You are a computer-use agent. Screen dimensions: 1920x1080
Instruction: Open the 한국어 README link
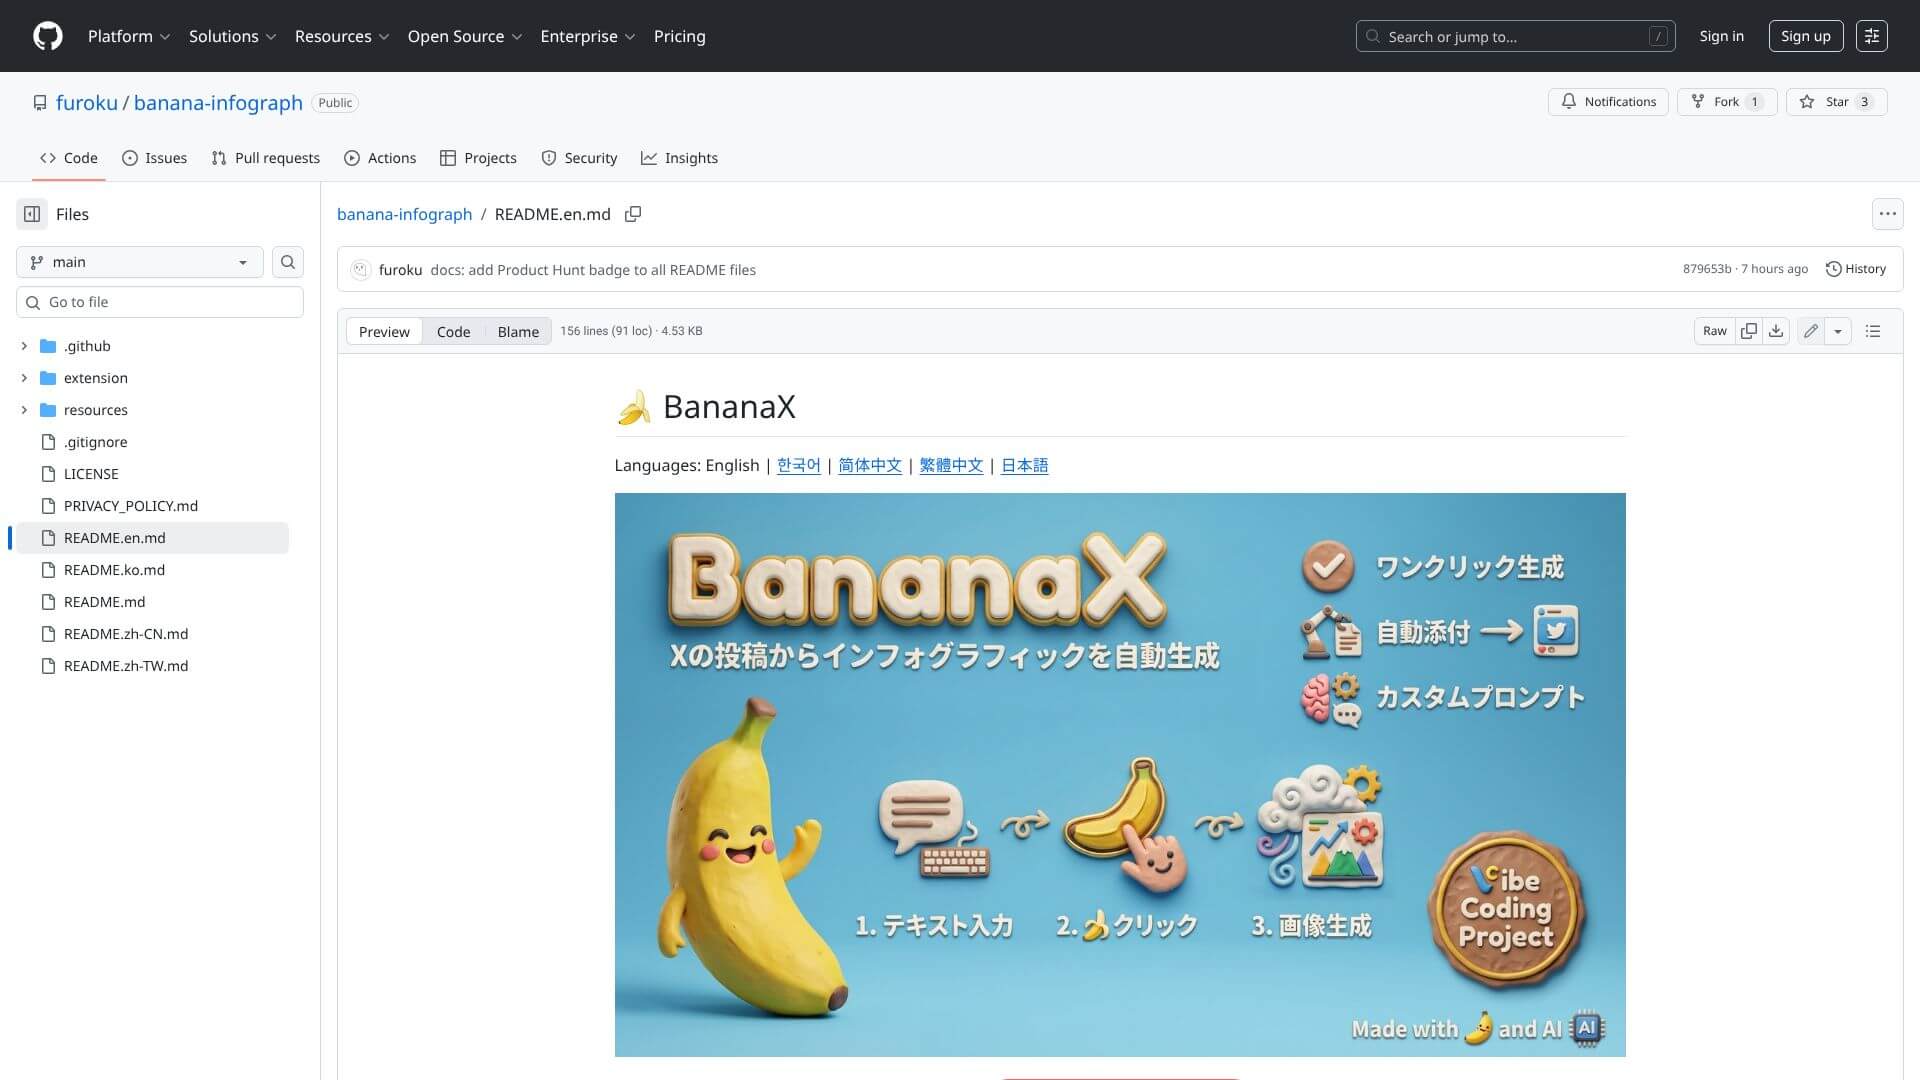tap(798, 465)
